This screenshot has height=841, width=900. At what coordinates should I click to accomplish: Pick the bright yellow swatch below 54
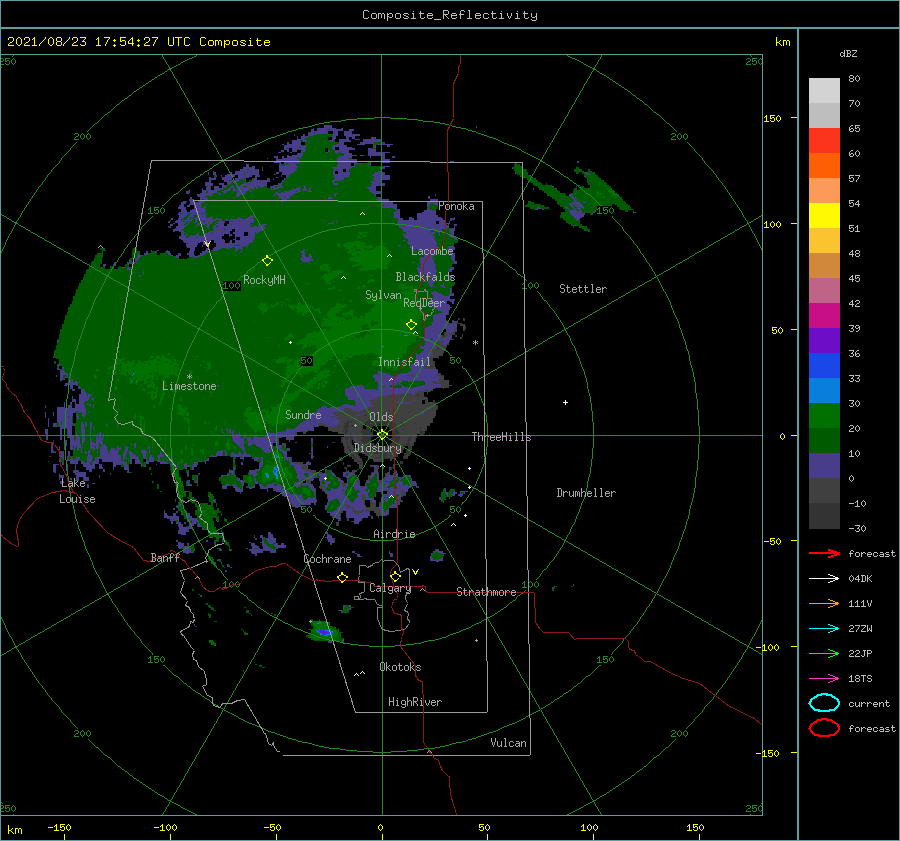coord(824,215)
